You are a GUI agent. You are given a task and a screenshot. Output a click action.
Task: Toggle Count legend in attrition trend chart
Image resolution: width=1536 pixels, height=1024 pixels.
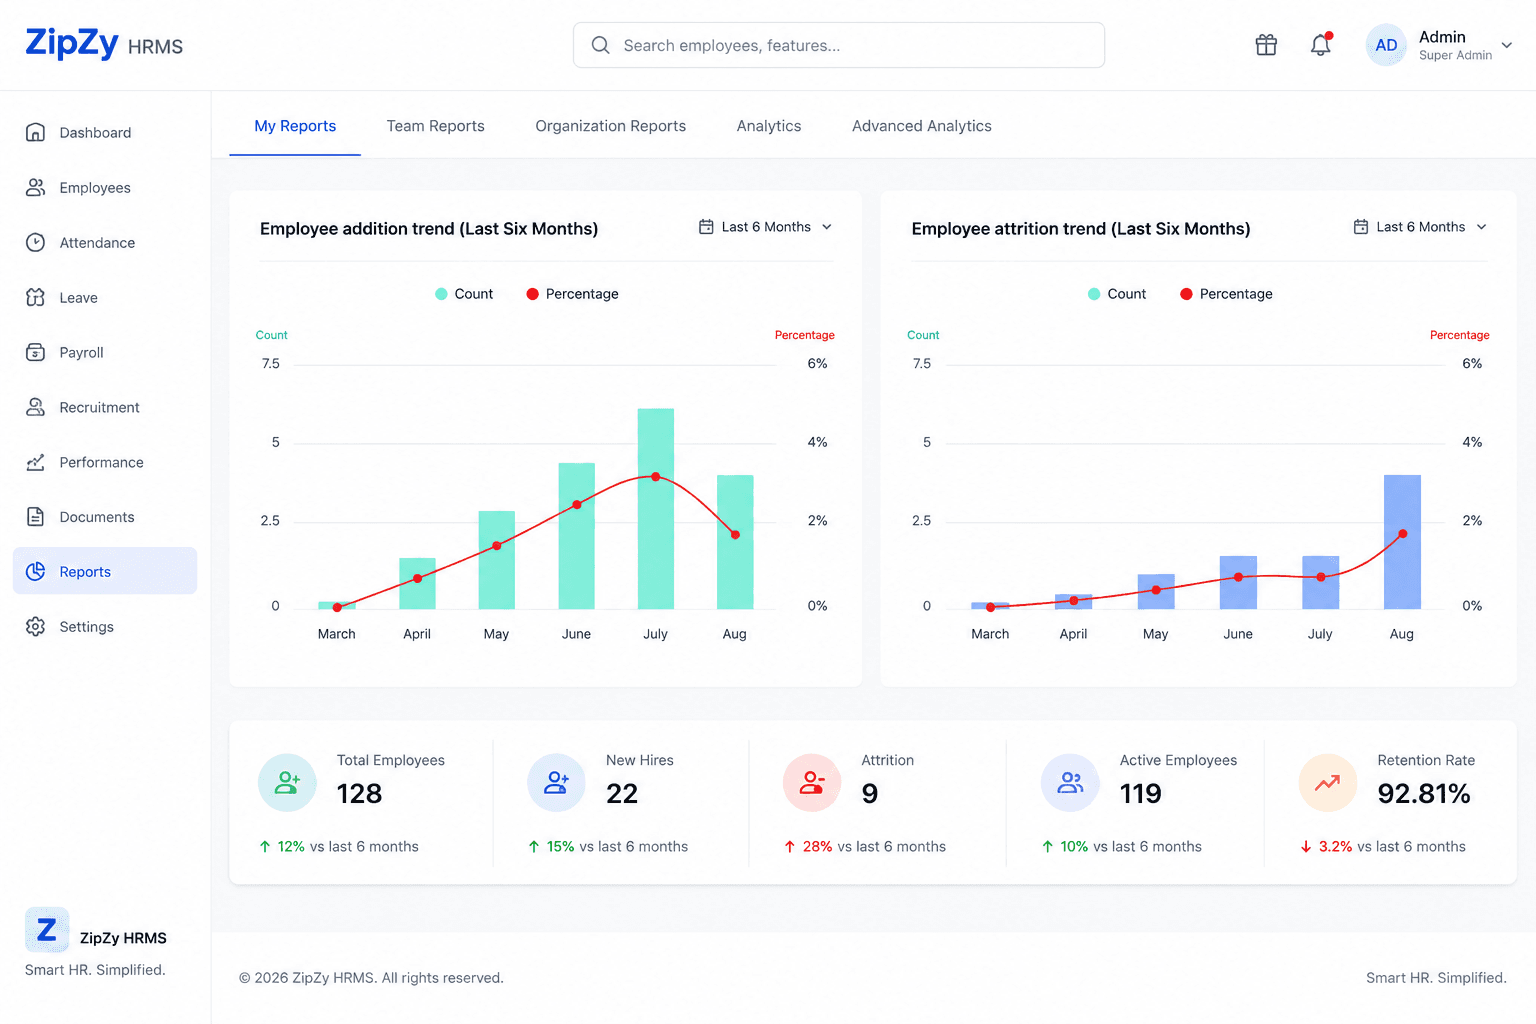tap(1117, 294)
